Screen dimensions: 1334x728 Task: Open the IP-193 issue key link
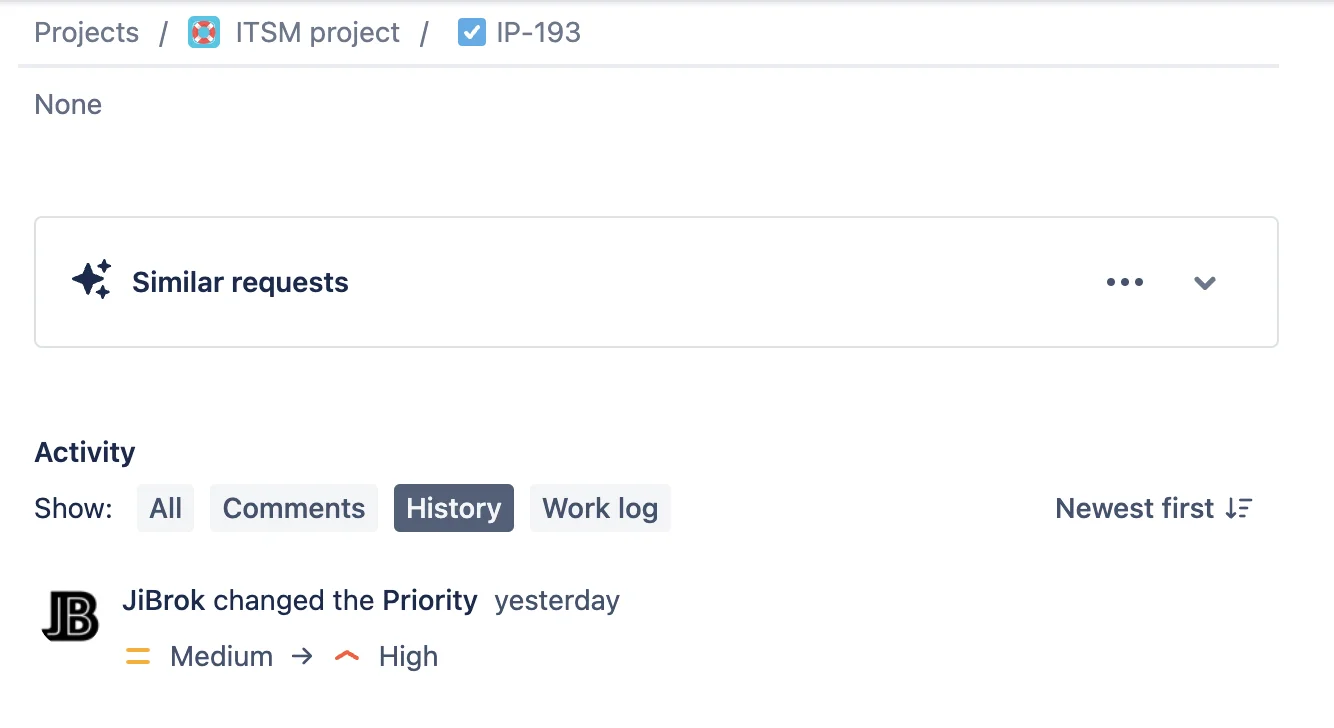coord(538,32)
